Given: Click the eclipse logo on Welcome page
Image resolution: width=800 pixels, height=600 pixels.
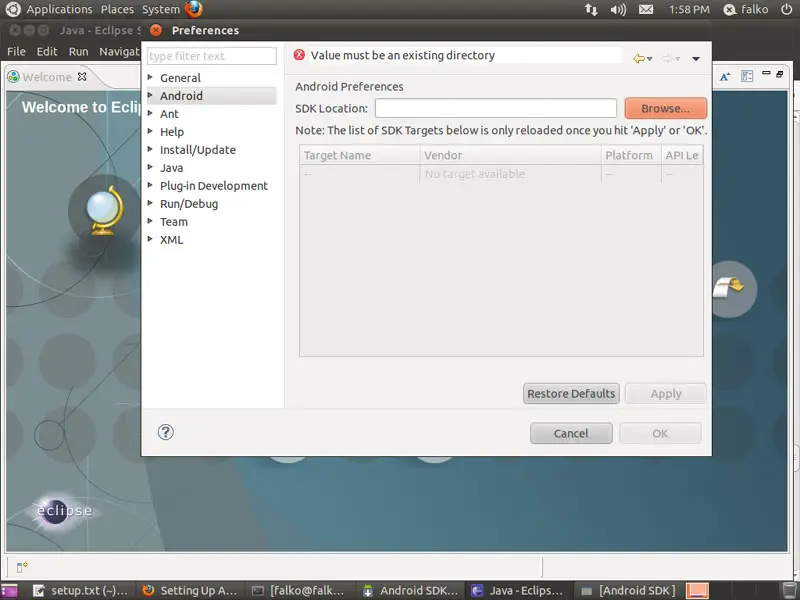Looking at the screenshot, I should 64,510.
